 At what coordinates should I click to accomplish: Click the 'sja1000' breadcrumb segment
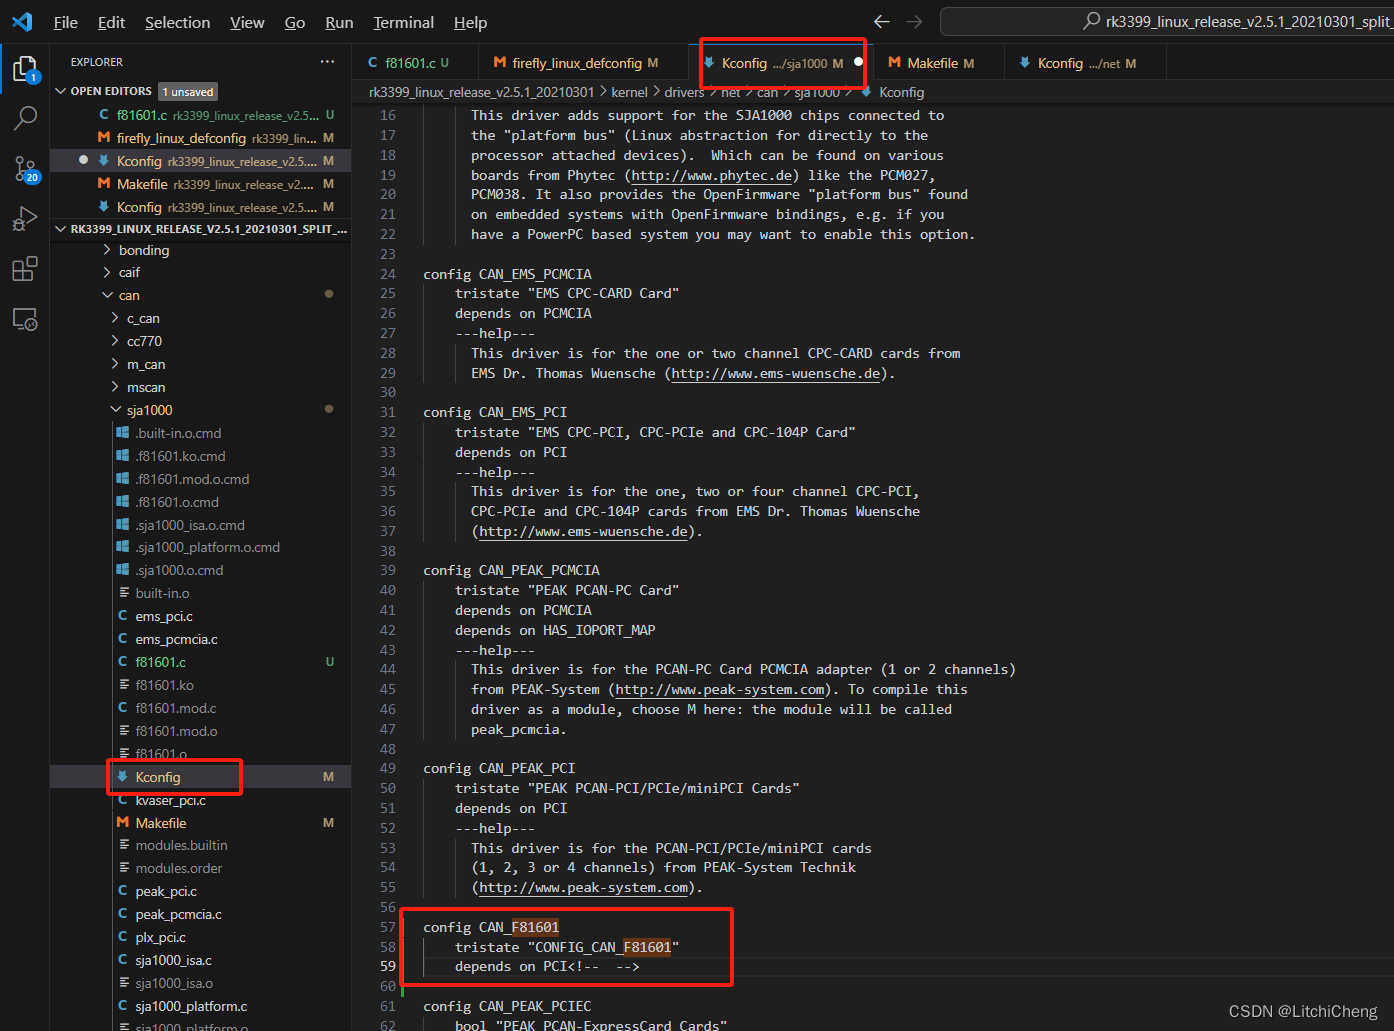click(x=817, y=92)
